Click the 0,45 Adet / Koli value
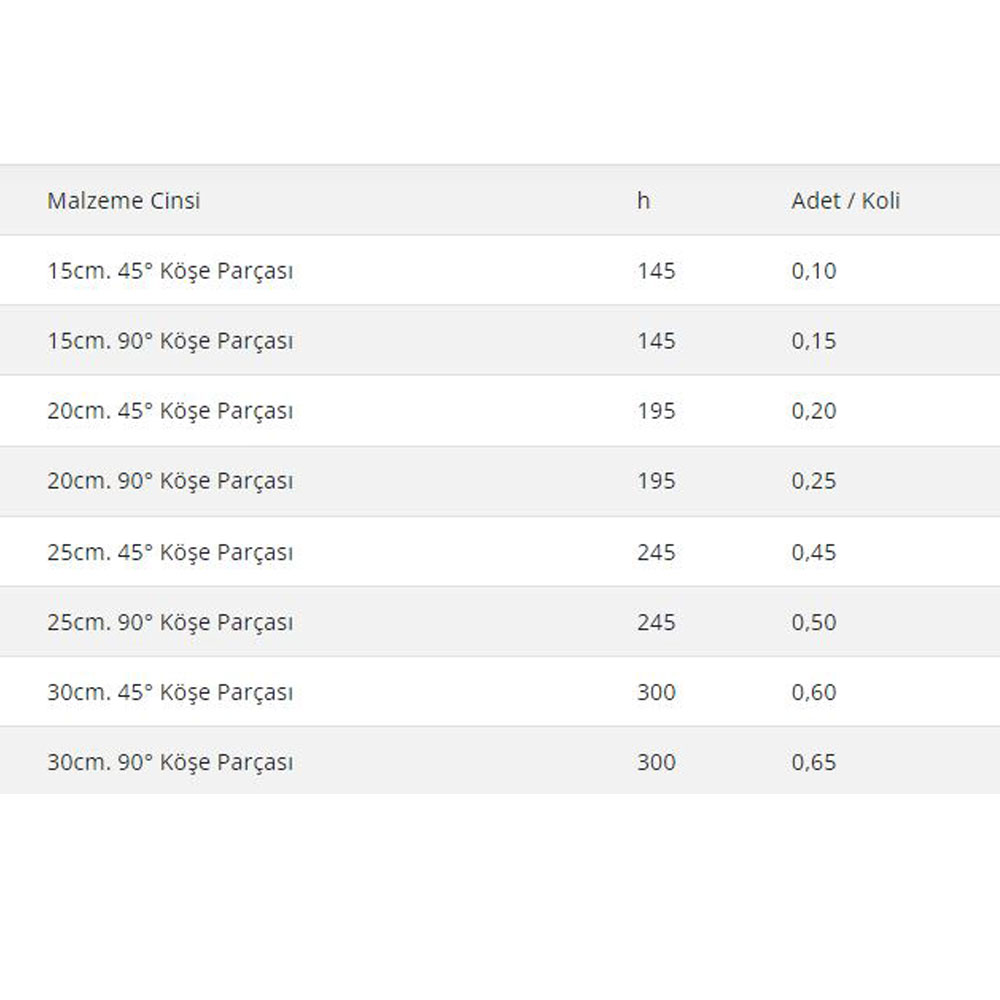The width and height of the screenshot is (1000, 1000). 814,552
